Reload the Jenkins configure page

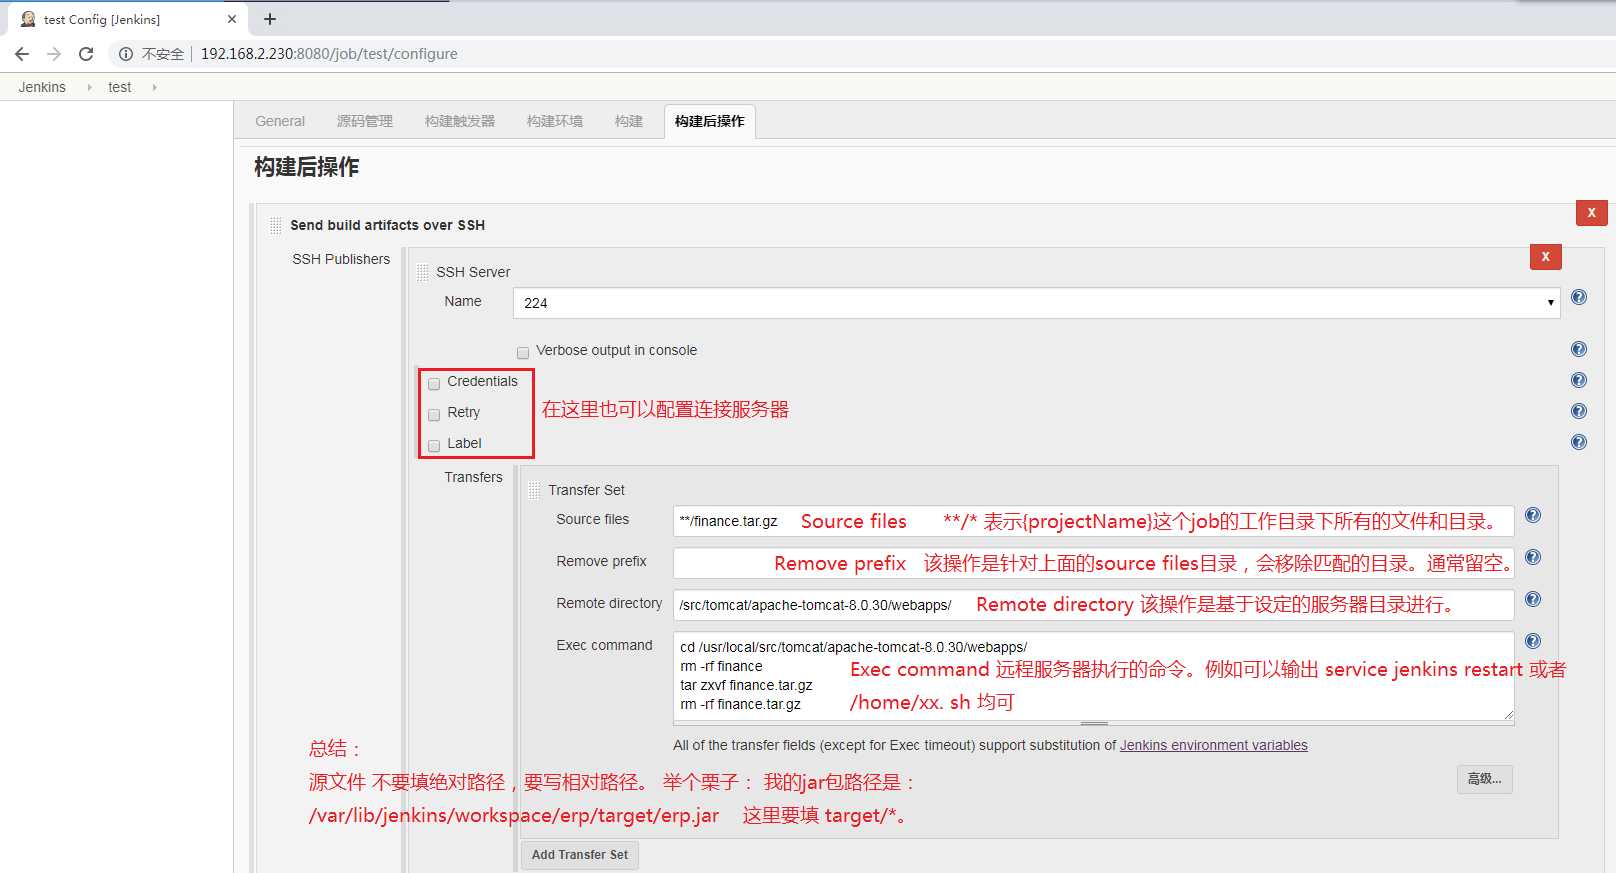[x=86, y=54]
